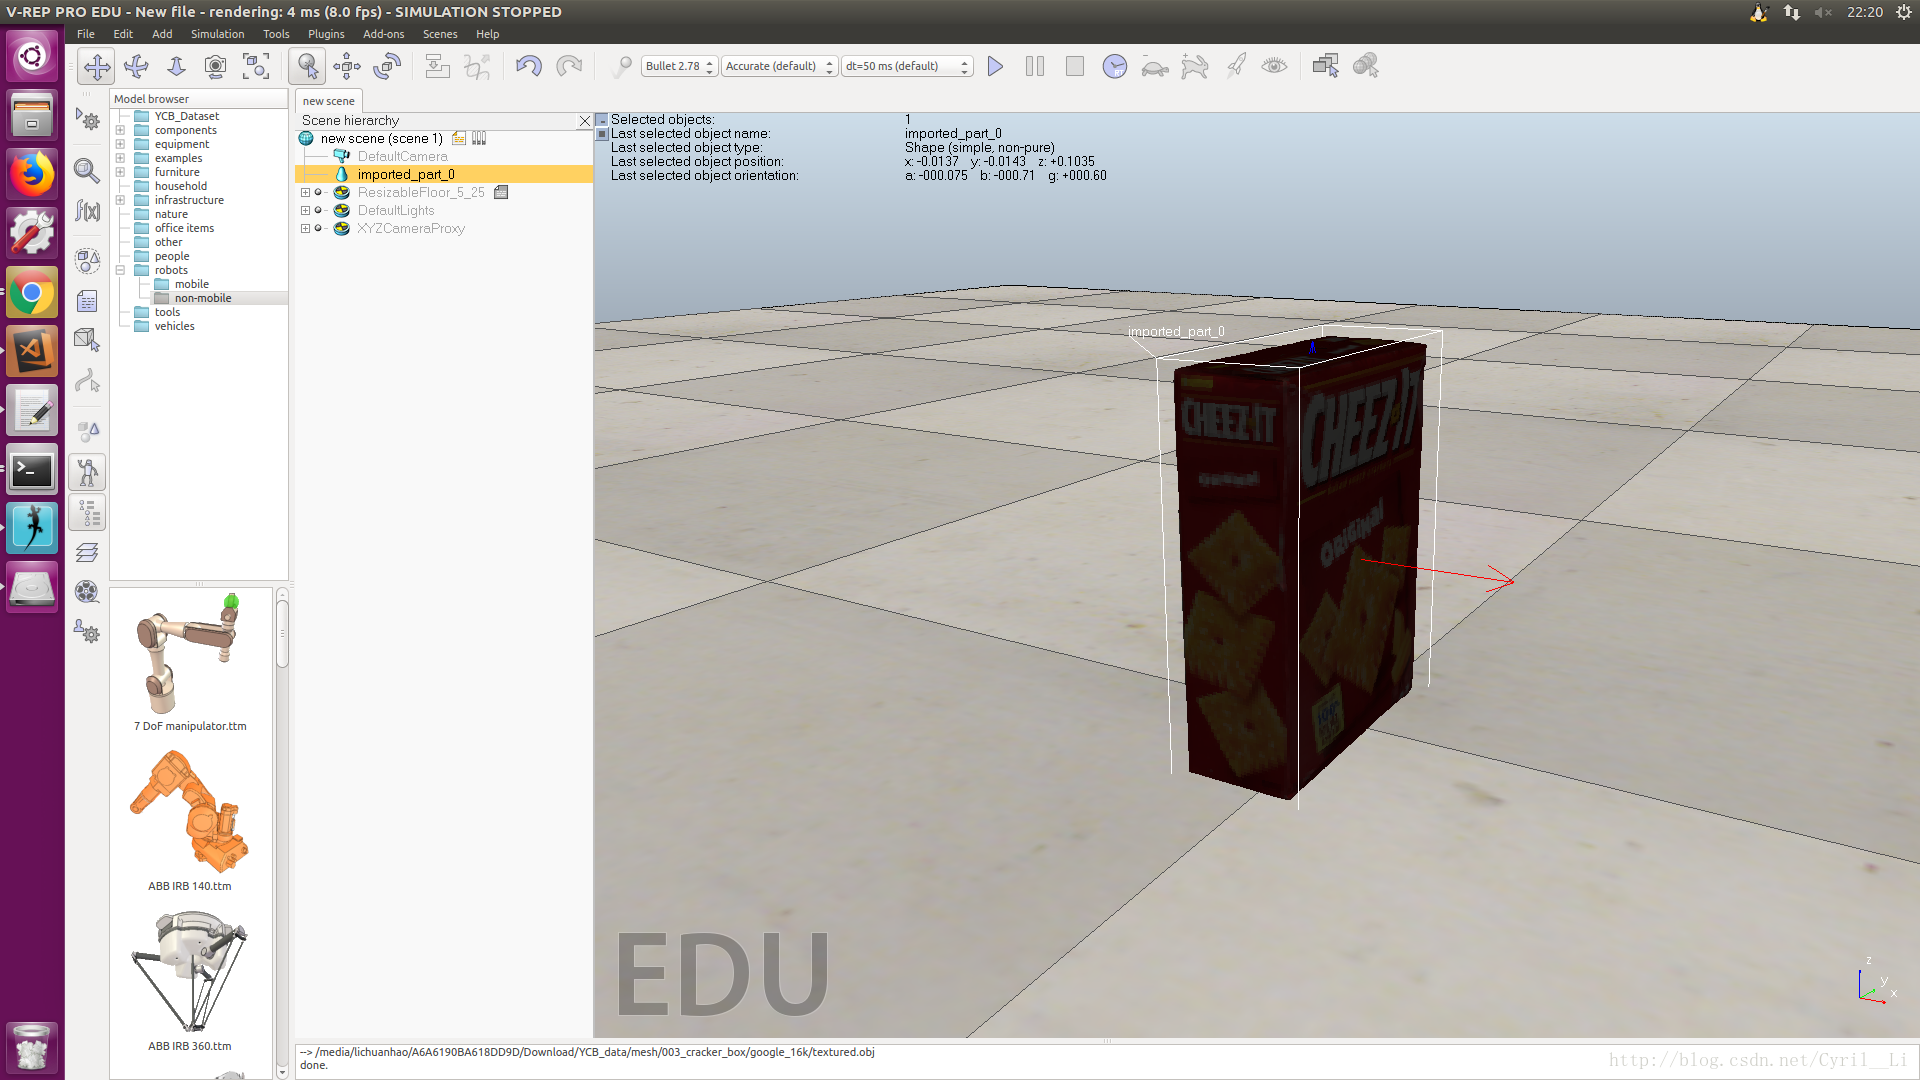
Task: Toggle shape edit mode icon
Action: (x=87, y=341)
